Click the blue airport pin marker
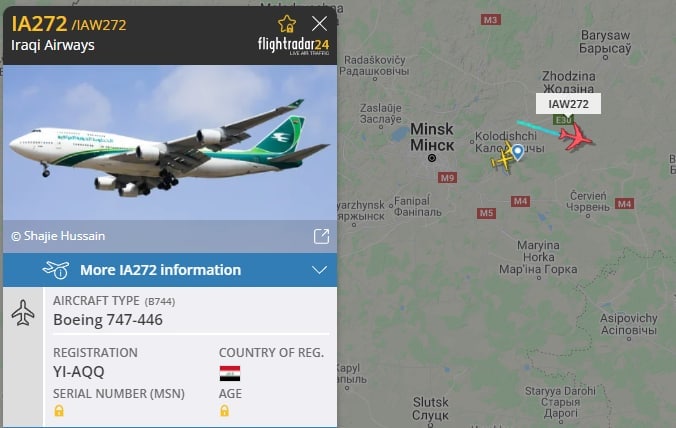676x428 pixels. [x=517, y=152]
